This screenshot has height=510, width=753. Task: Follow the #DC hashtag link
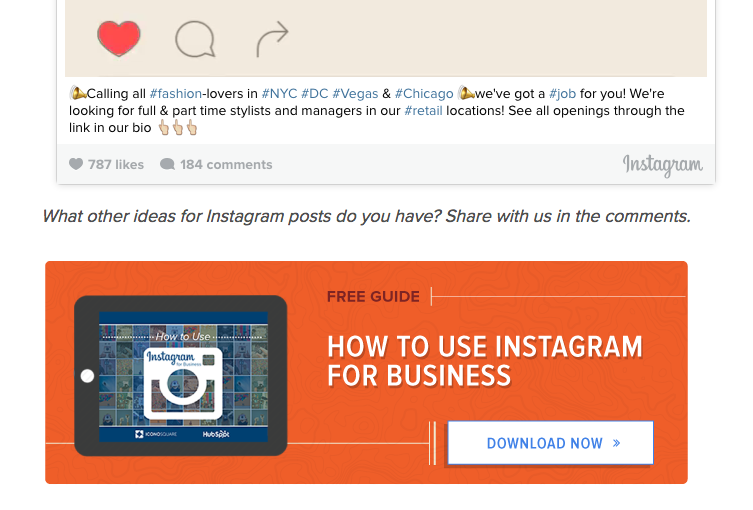tap(315, 94)
